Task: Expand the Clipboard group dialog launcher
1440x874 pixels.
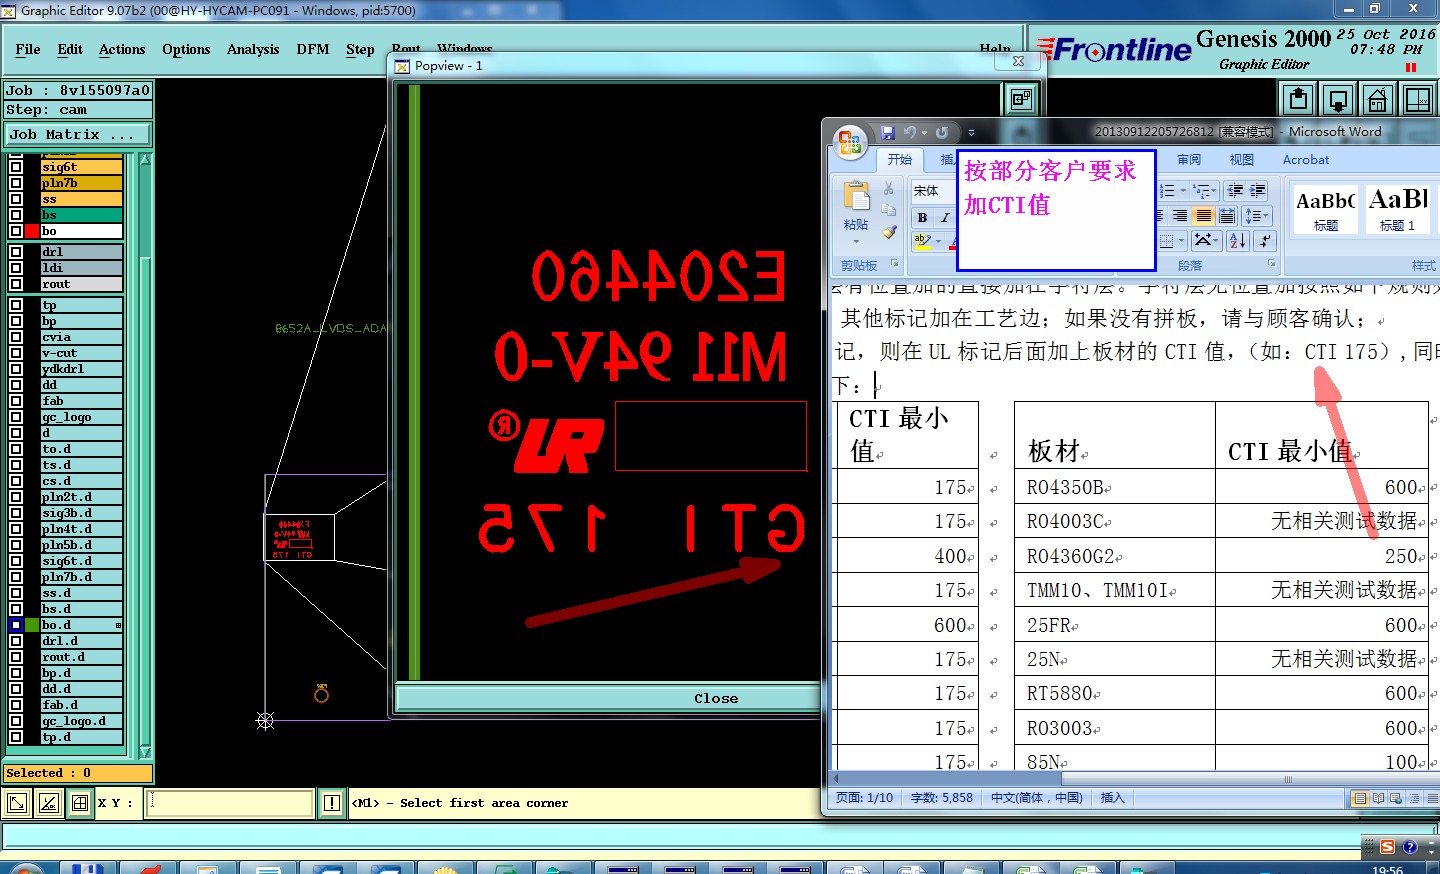Action: click(895, 264)
